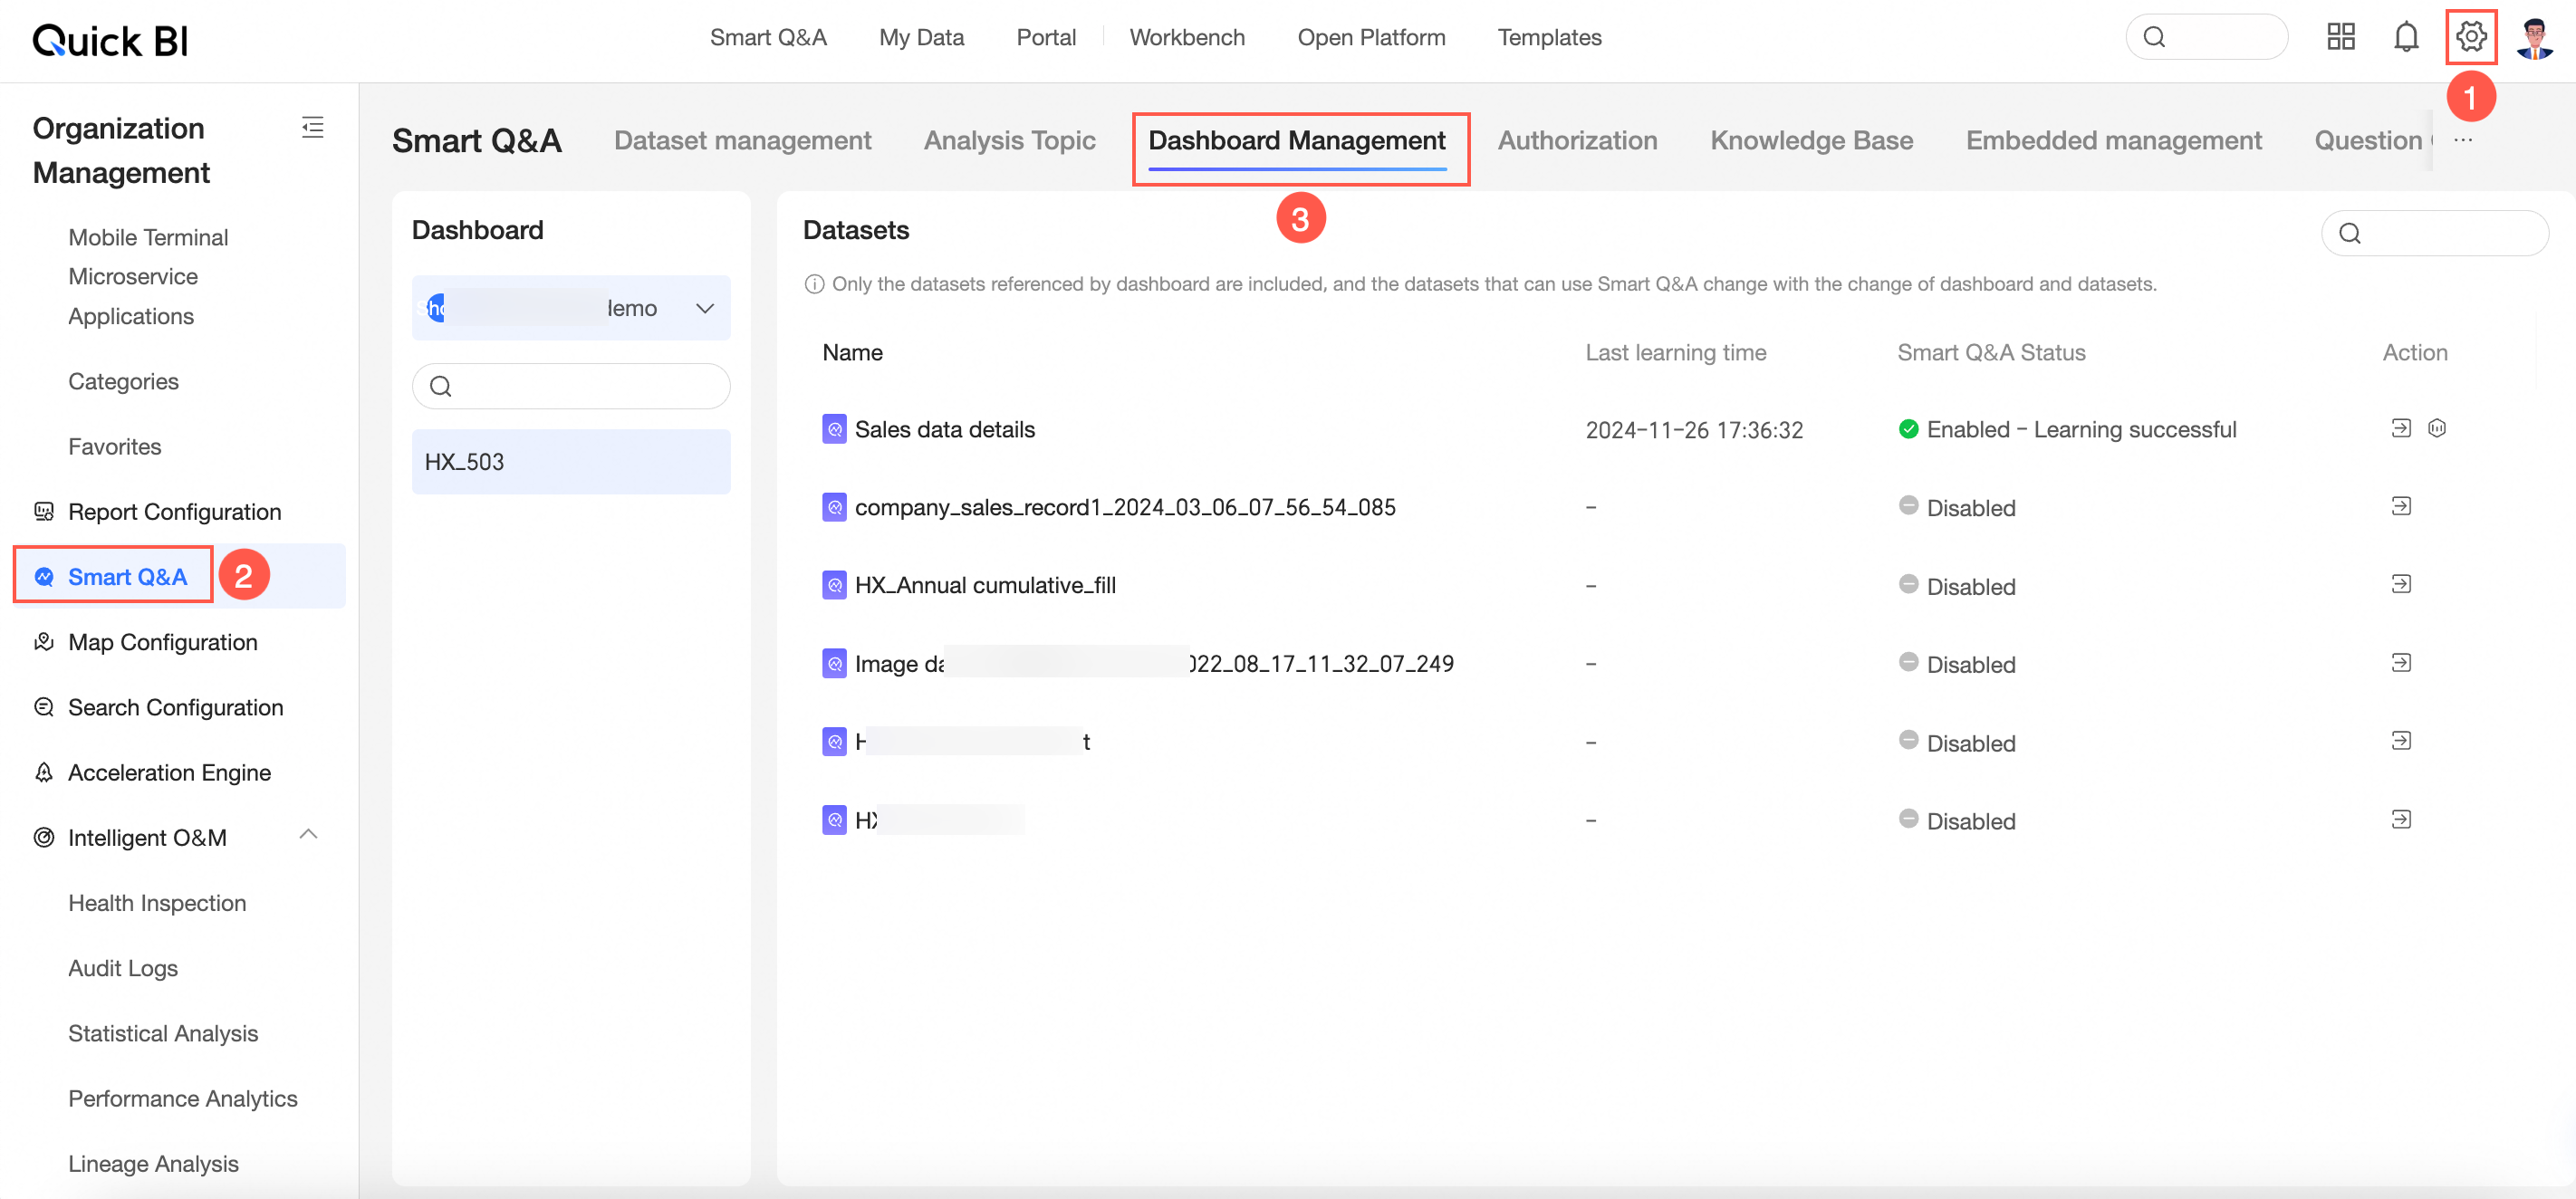Open Templates in top navigation

1549,37
